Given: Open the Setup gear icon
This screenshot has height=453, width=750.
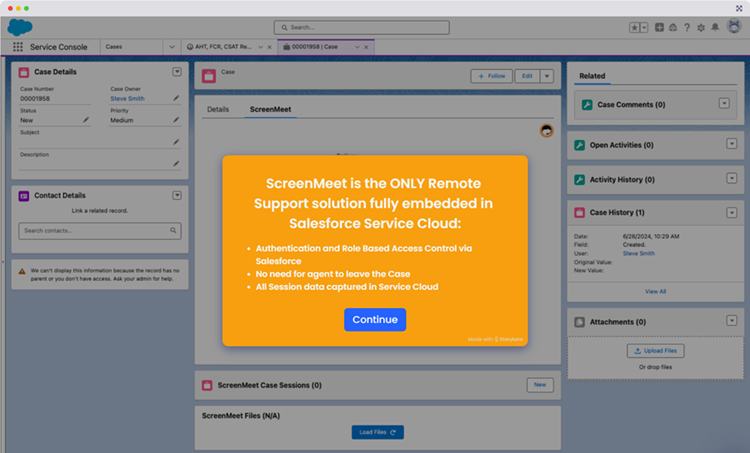Looking at the screenshot, I should (x=701, y=27).
